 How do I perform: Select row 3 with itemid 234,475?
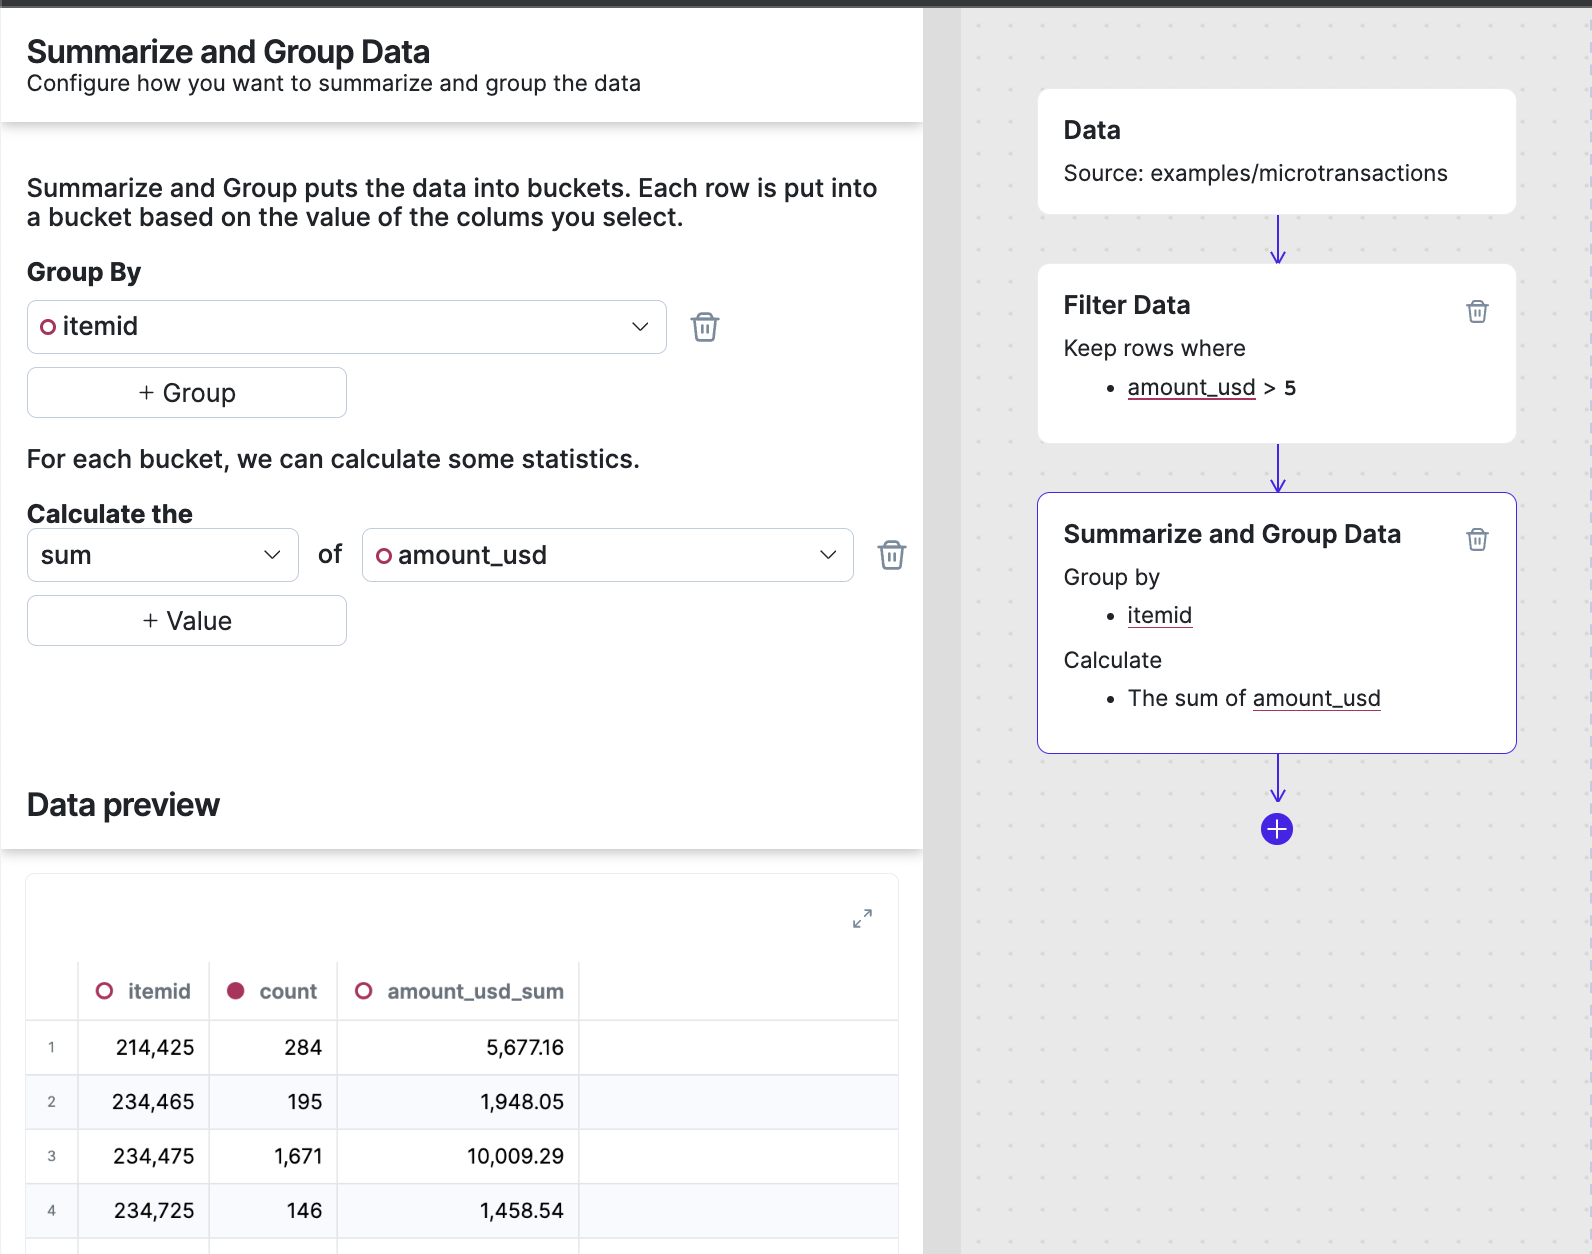point(154,1156)
